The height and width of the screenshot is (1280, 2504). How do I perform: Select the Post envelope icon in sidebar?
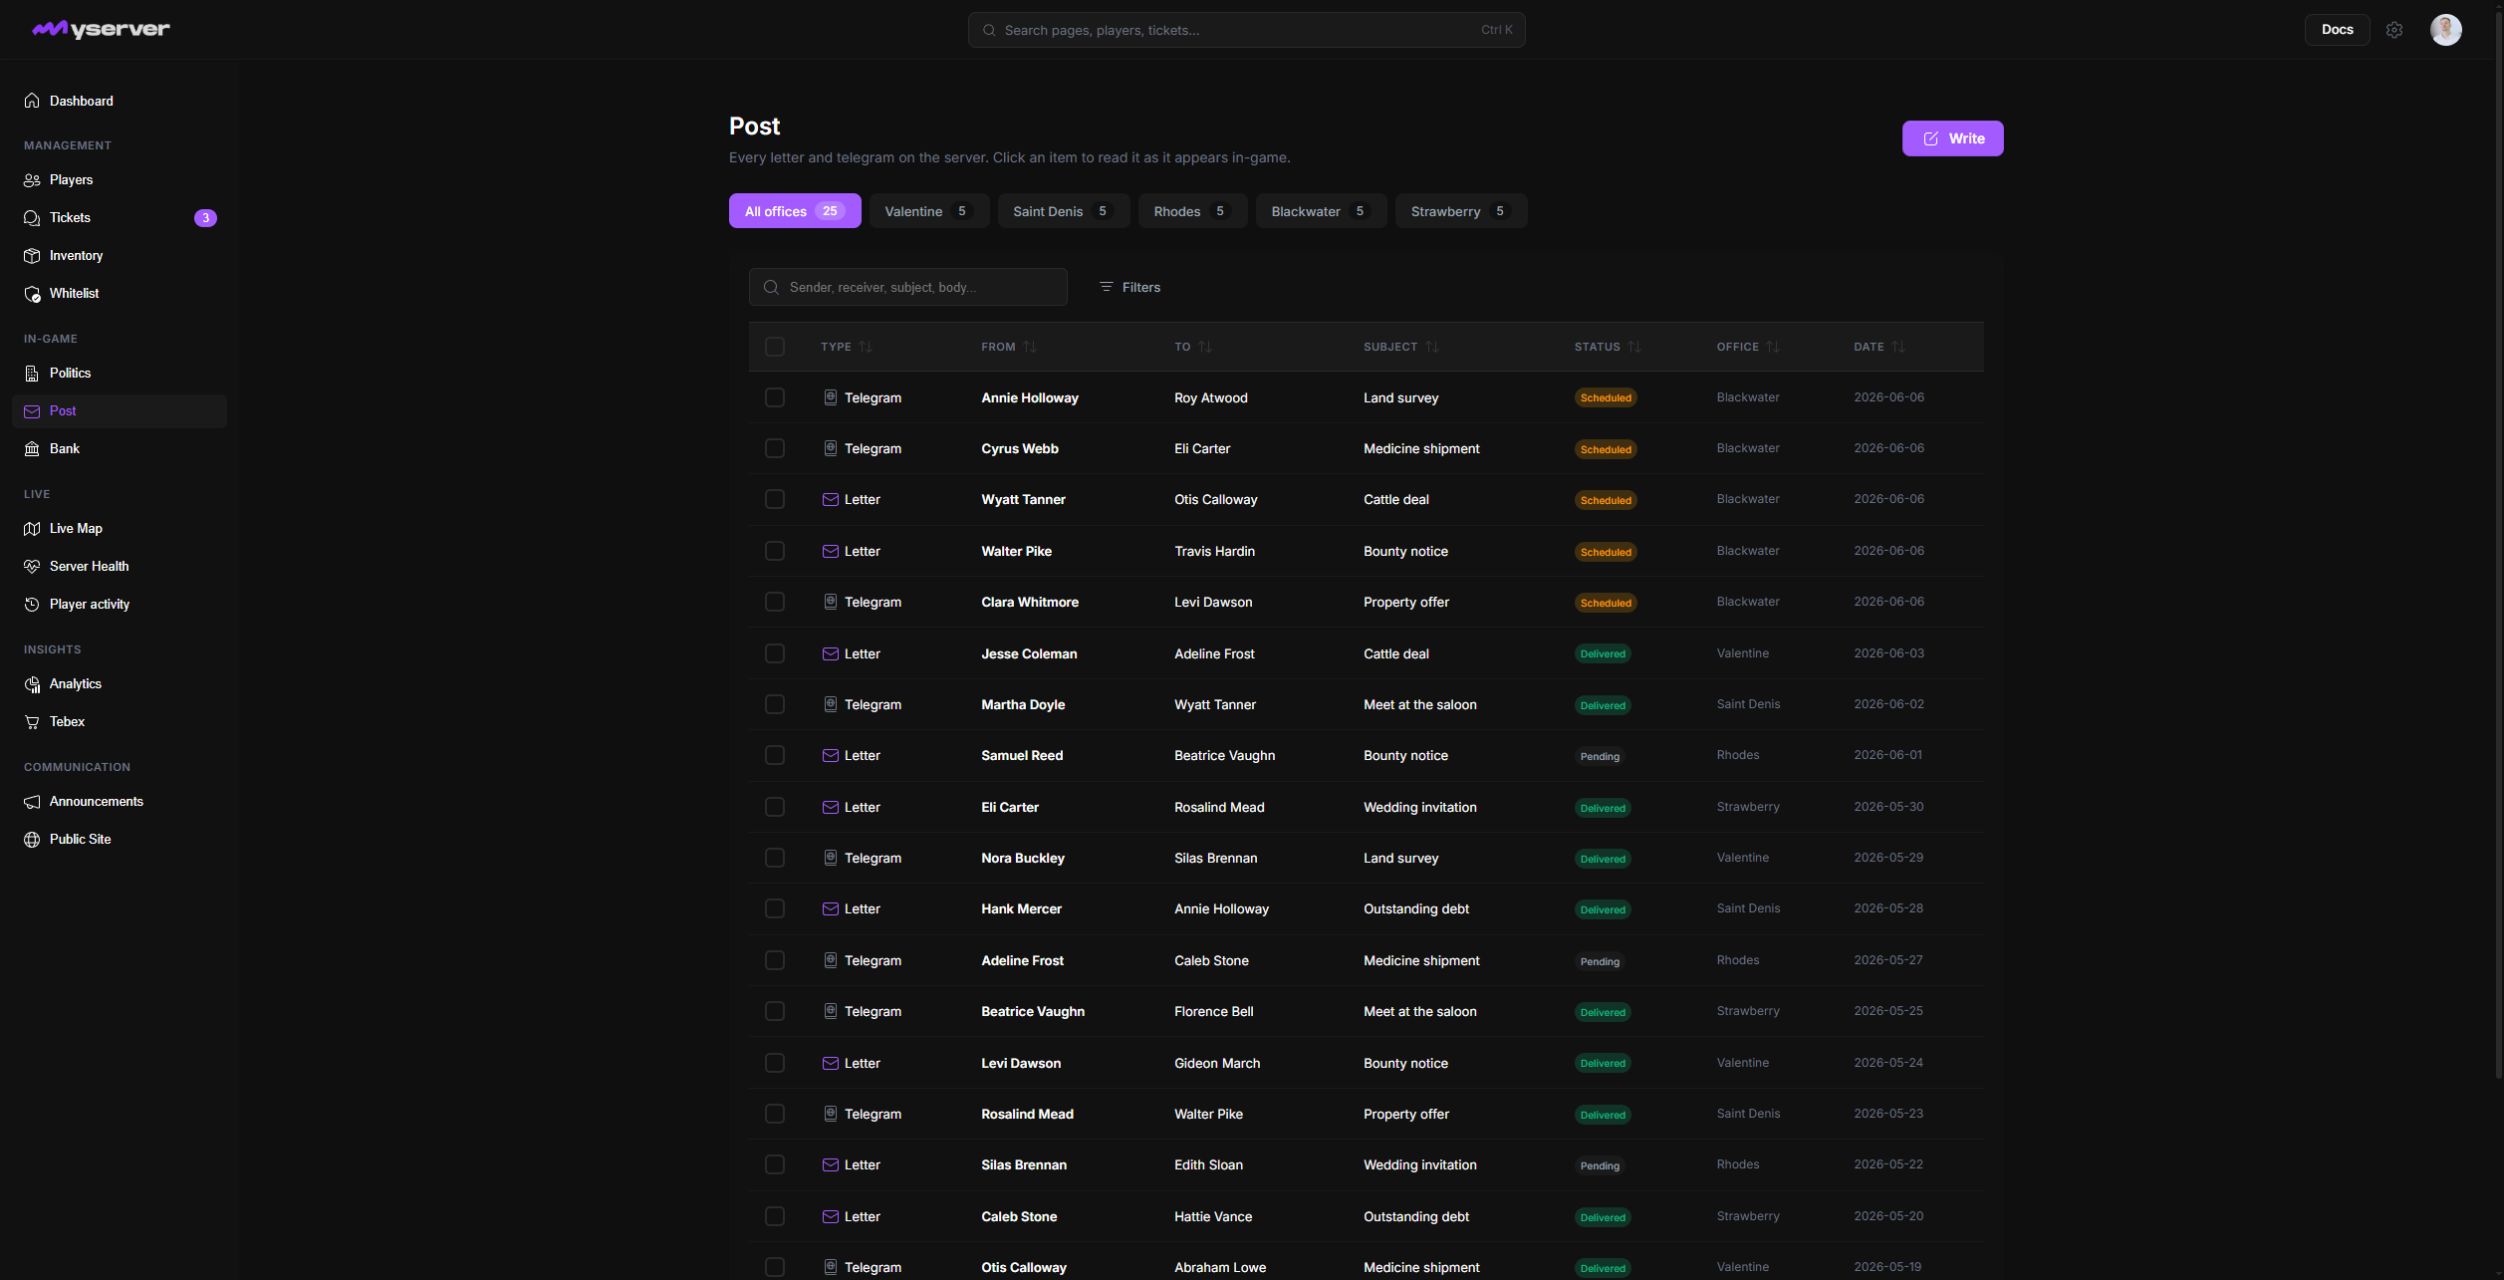(x=32, y=411)
